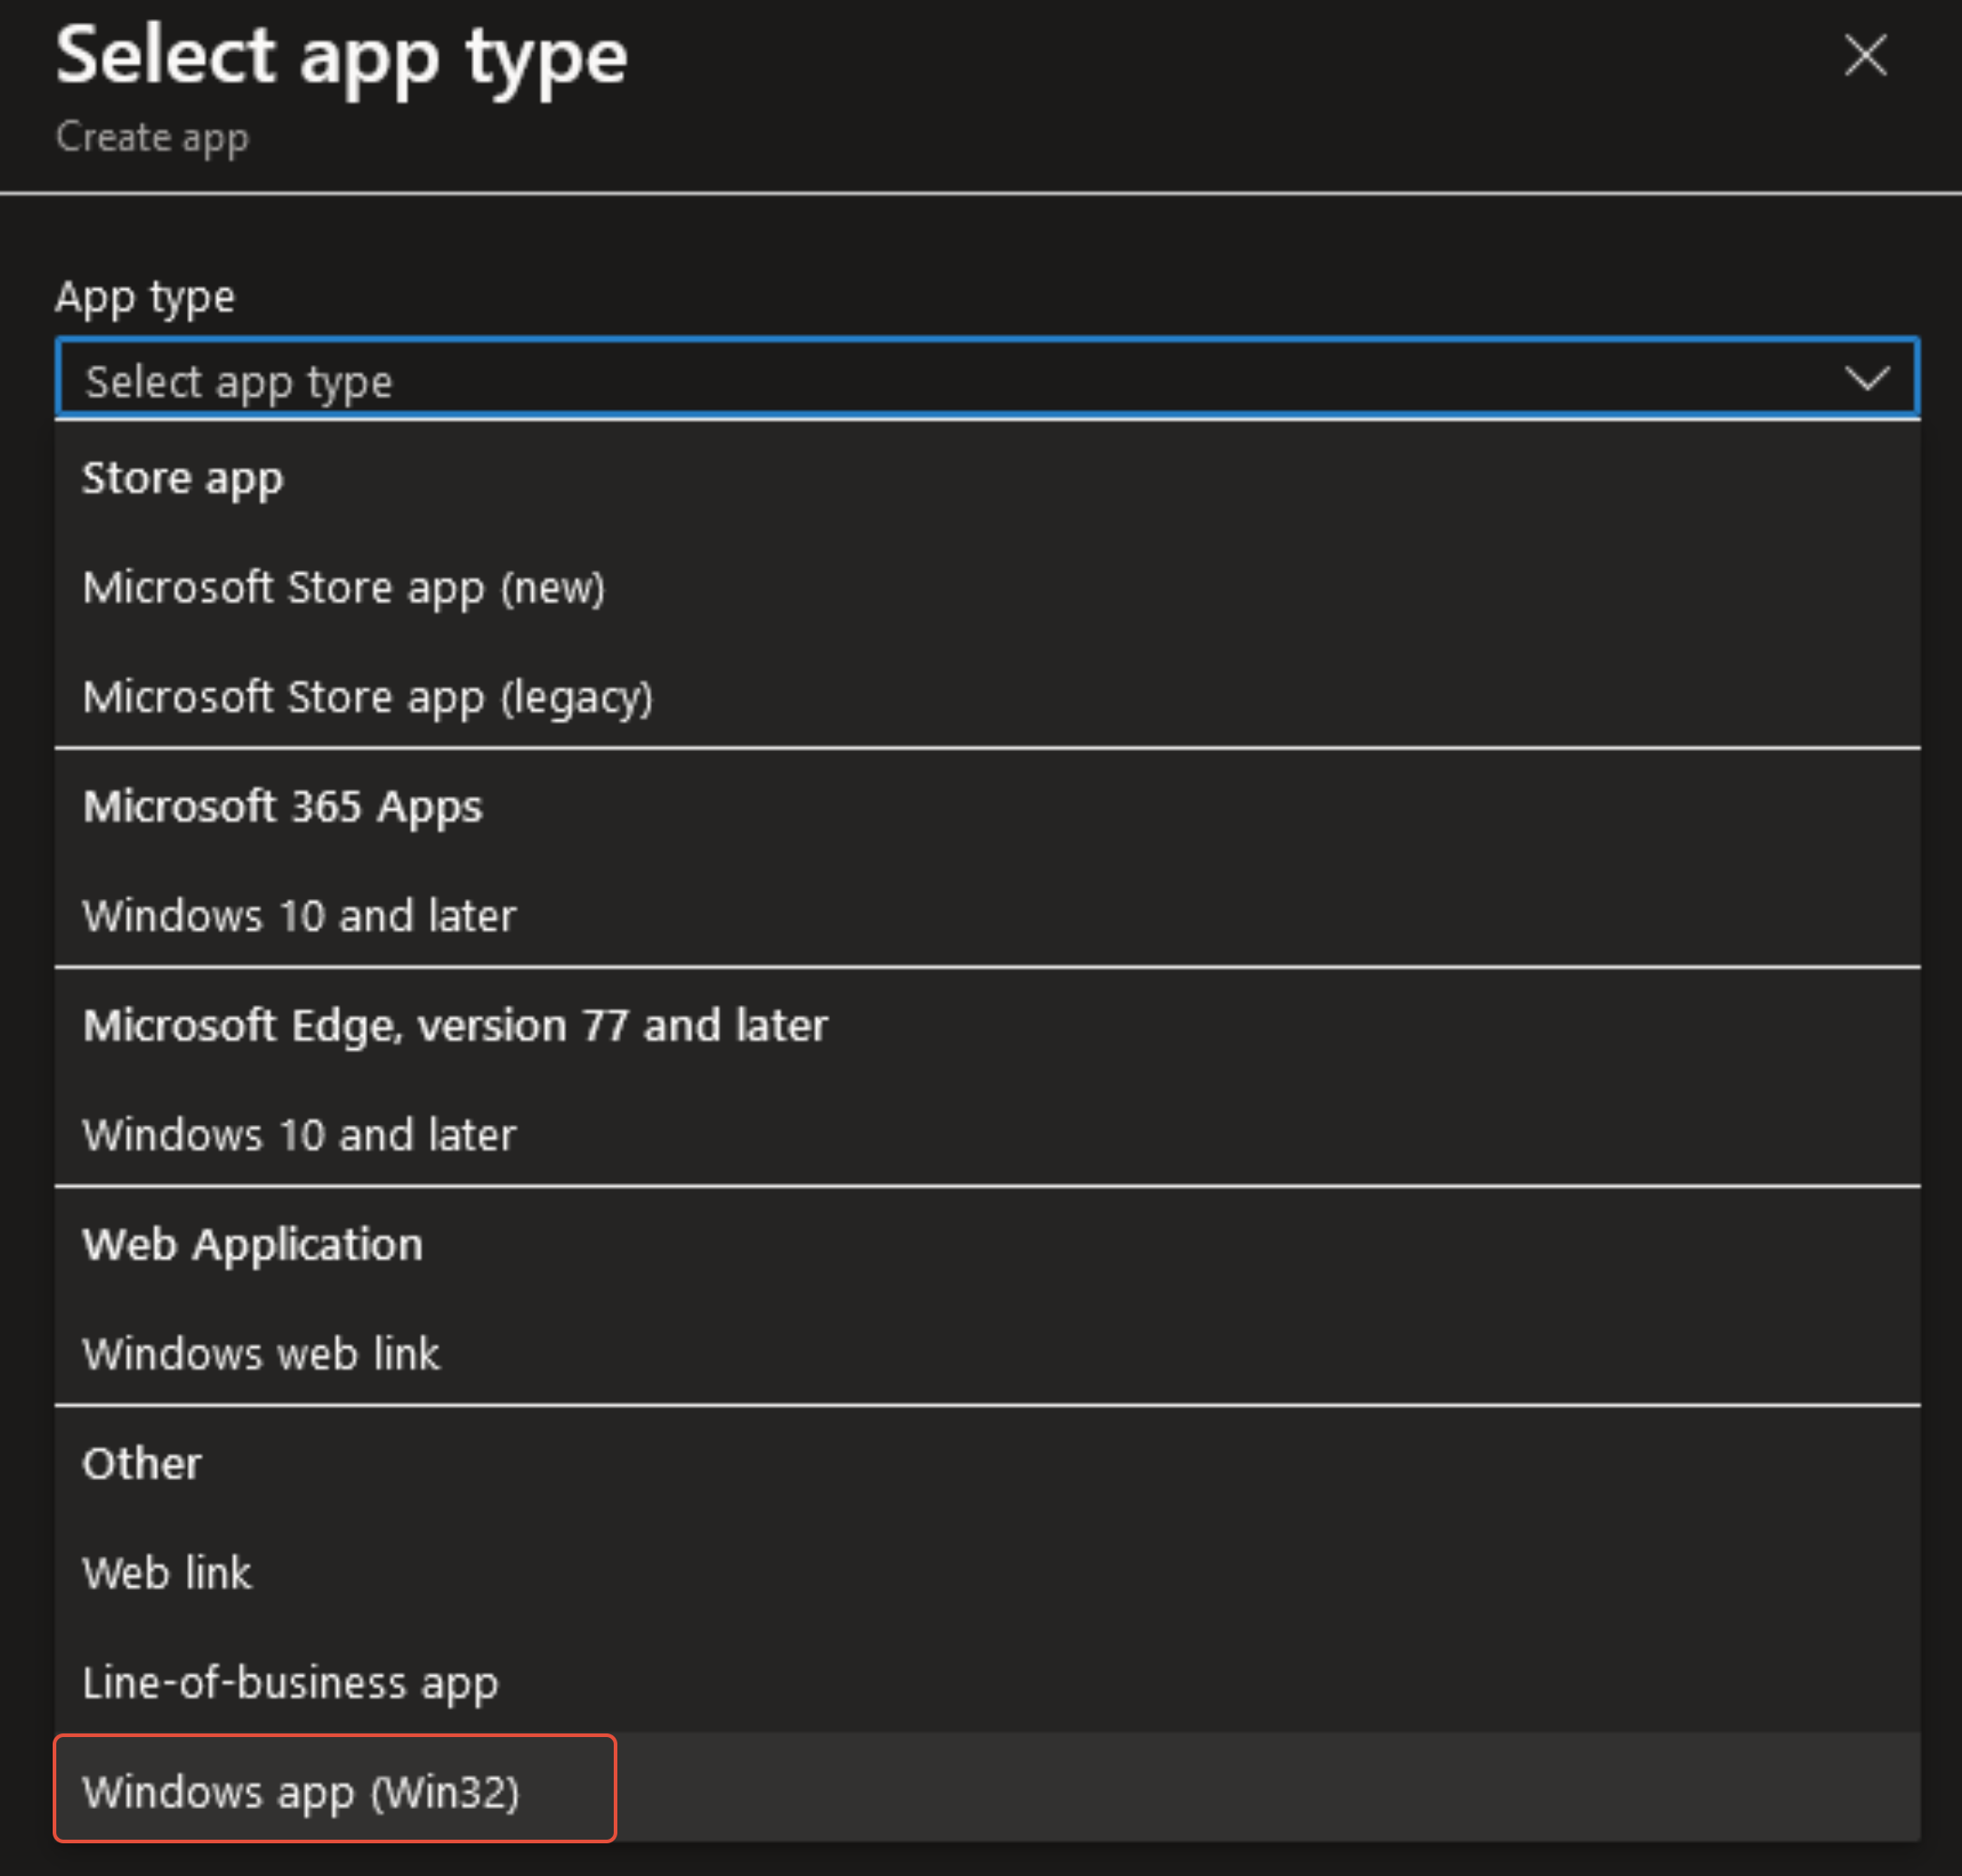Viewport: 1962px width, 1876px height.
Task: Close the Select app type panel
Action: [x=1865, y=55]
